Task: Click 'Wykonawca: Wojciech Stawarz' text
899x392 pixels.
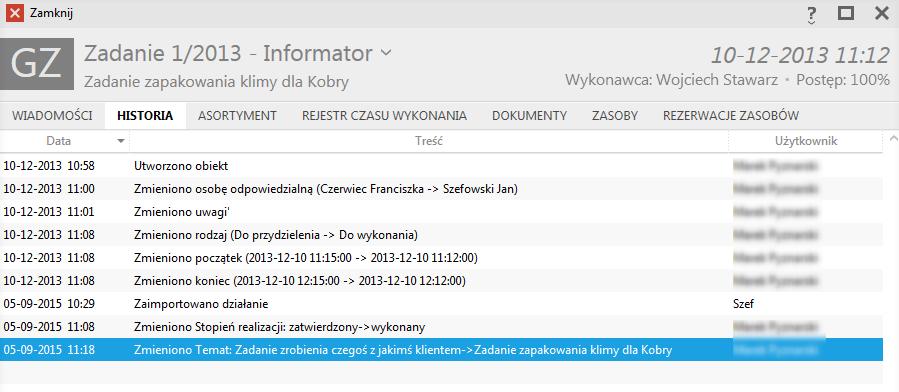Action: 671,80
